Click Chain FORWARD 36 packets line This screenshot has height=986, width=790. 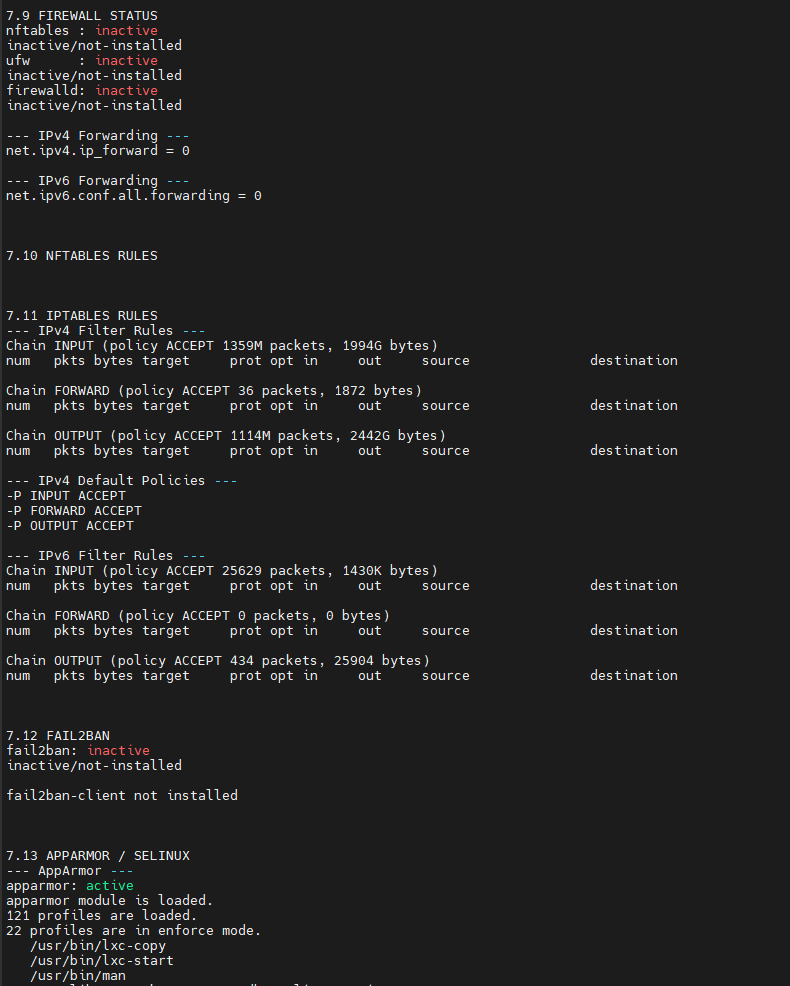214,391
